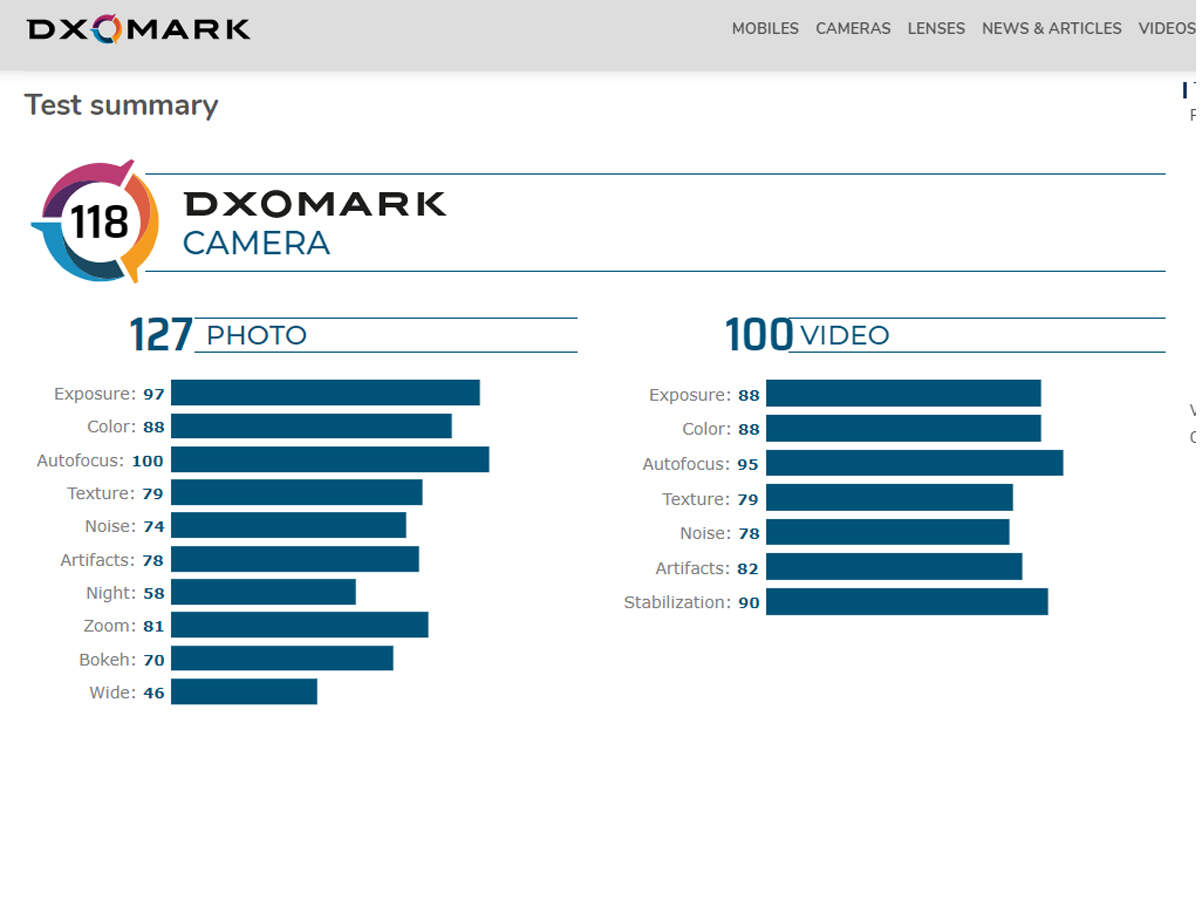
Task: Click the Video Autofocus score bar
Action: [x=915, y=463]
